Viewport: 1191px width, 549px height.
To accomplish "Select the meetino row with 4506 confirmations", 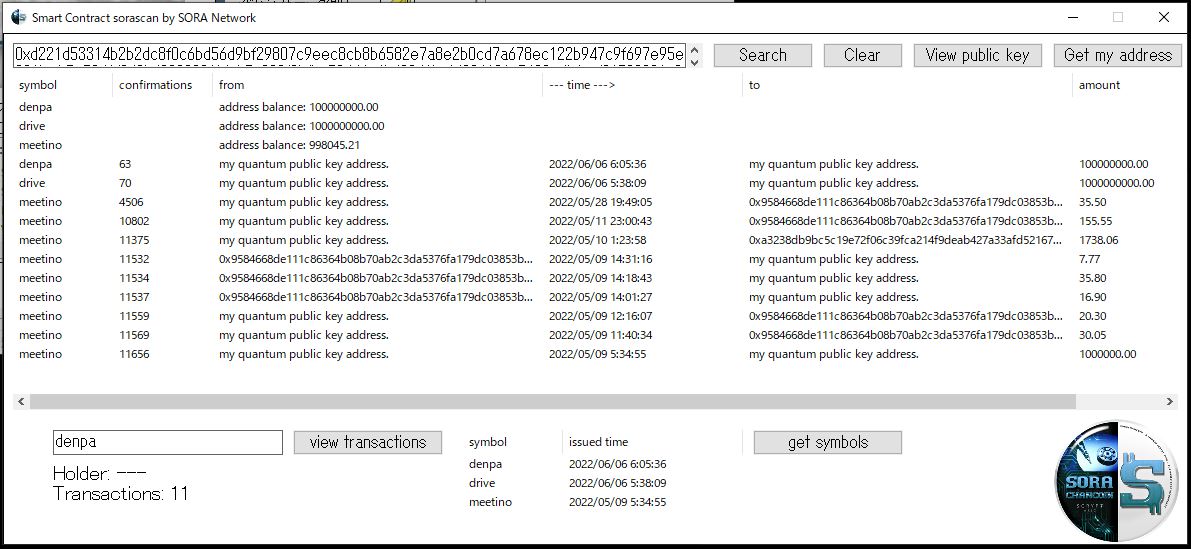I will tap(596, 202).
